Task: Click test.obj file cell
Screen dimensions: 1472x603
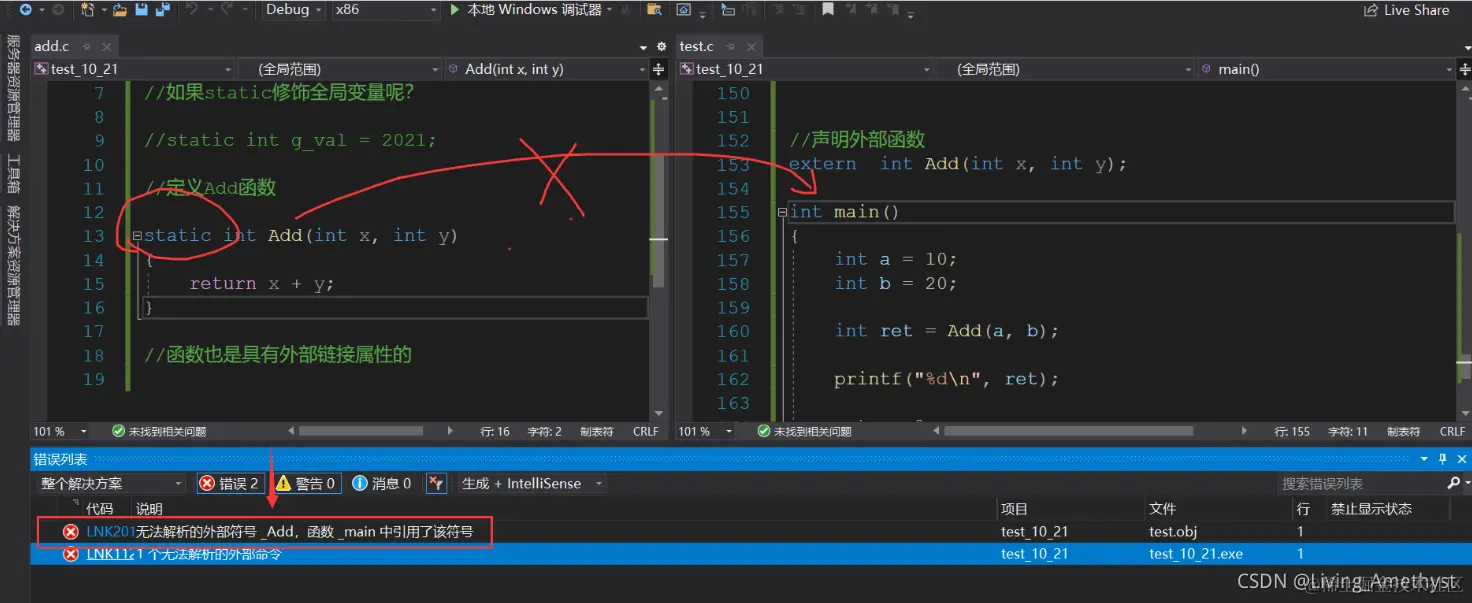Action: tap(1173, 531)
